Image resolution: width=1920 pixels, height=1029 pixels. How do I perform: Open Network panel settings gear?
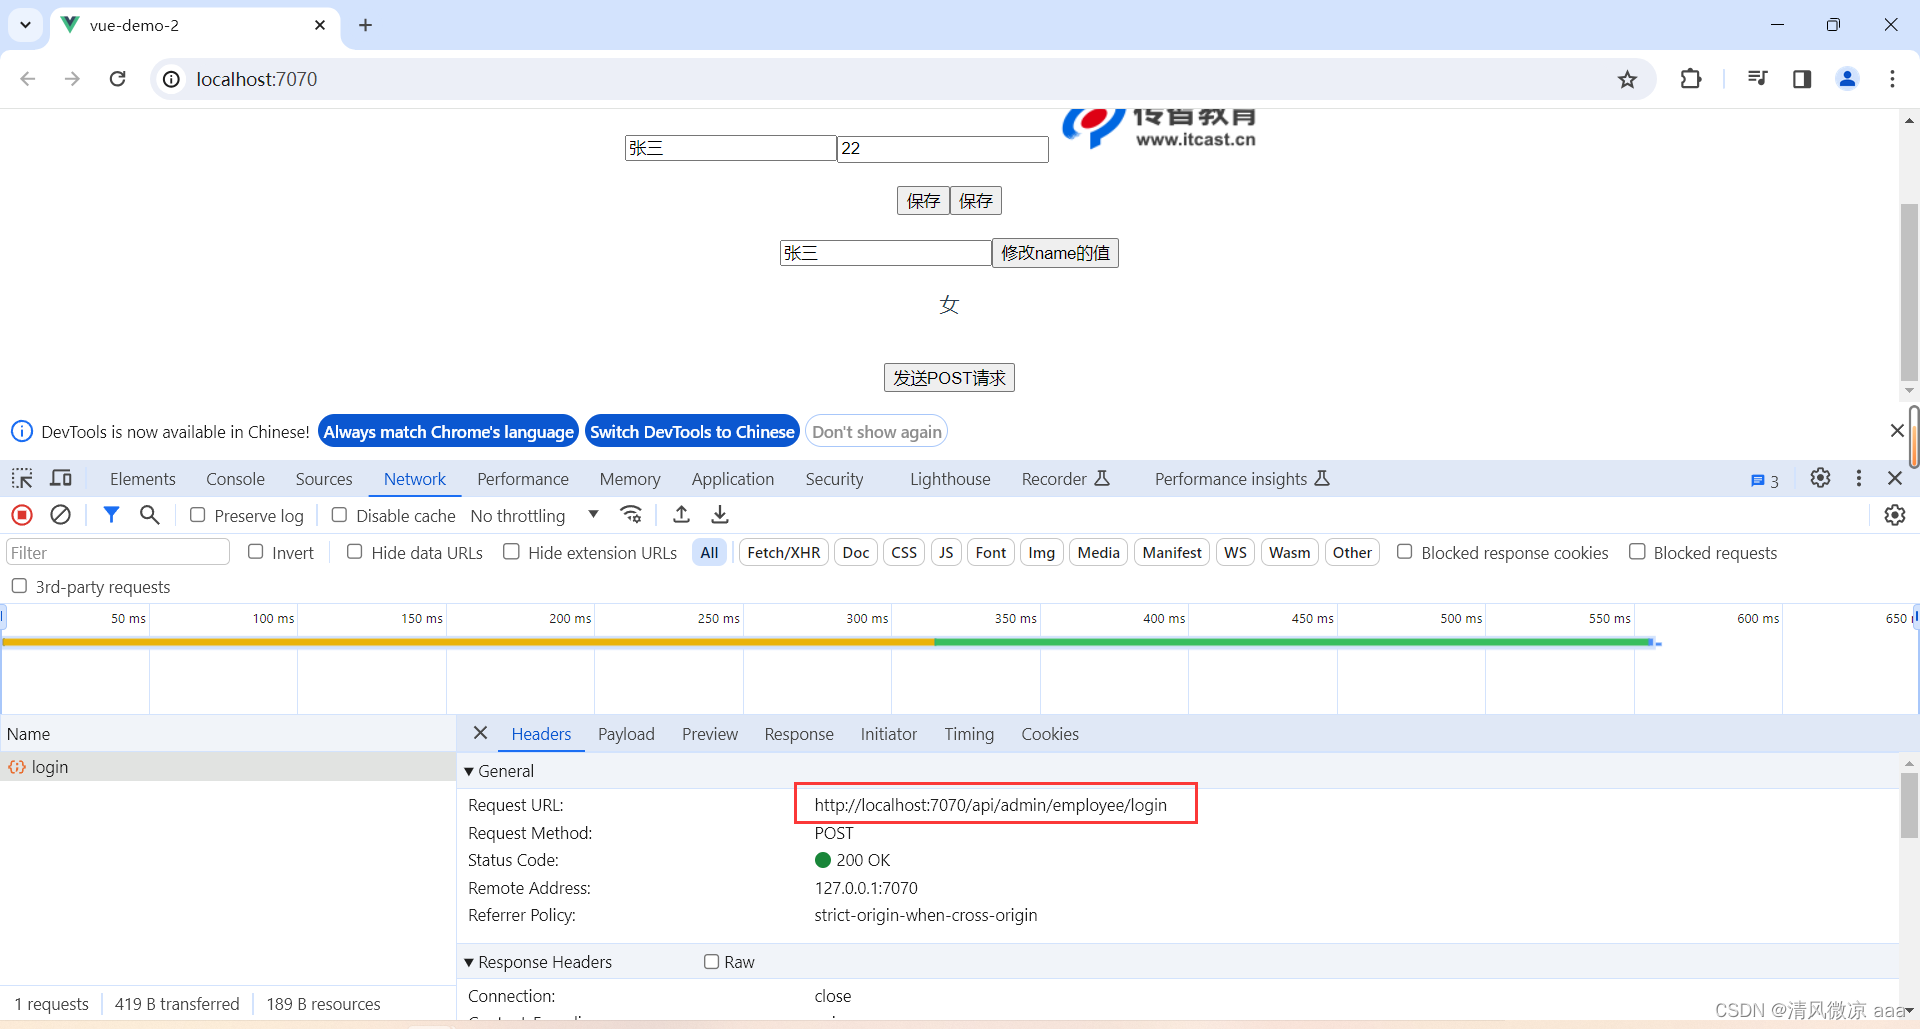tap(1895, 515)
